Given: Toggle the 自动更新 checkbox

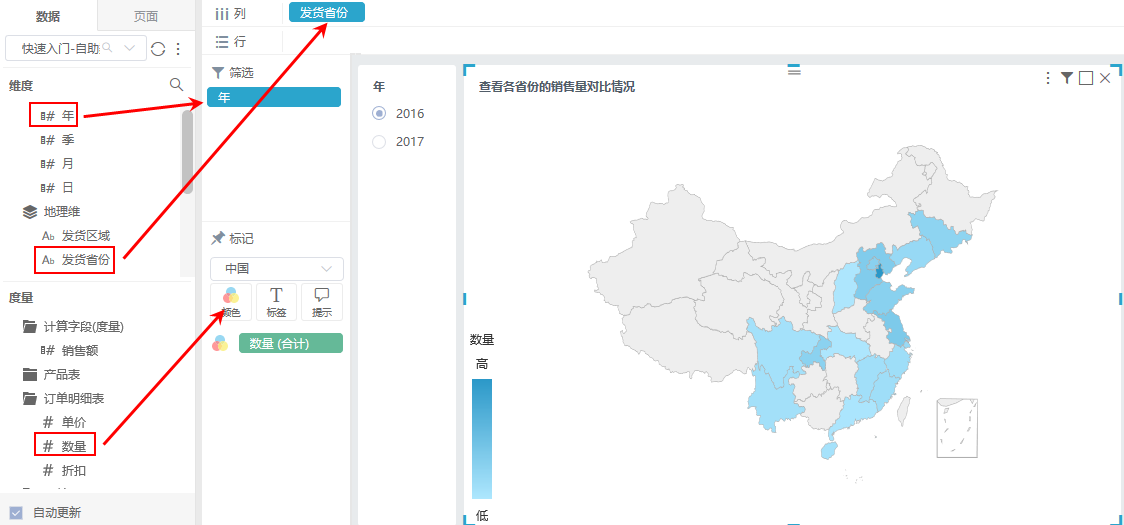Looking at the screenshot, I should coord(16,513).
